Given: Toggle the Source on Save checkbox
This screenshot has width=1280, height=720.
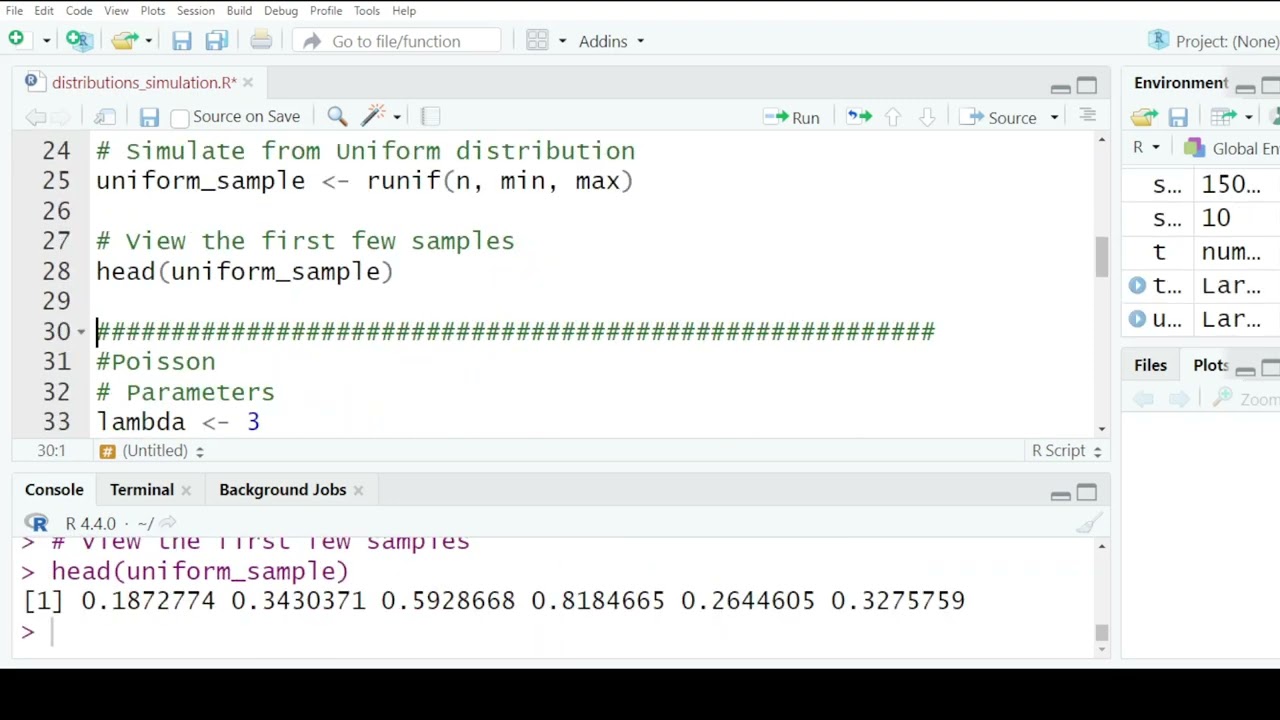Looking at the screenshot, I should [180, 118].
